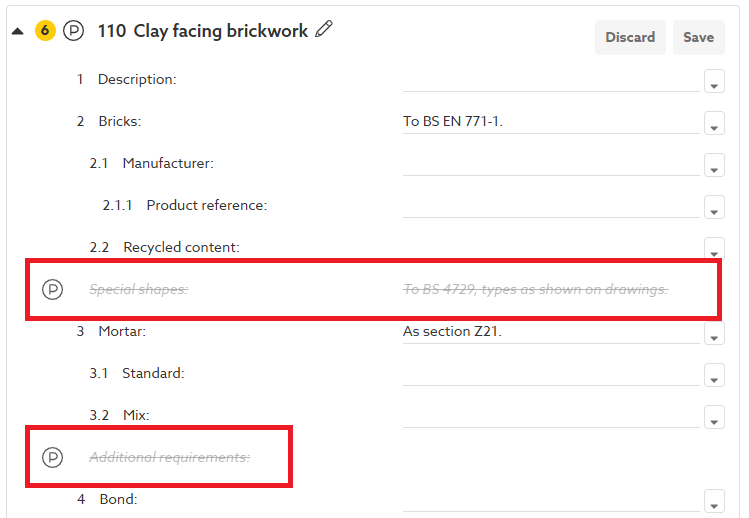Open the Product reference dropdown arrow

714,210
